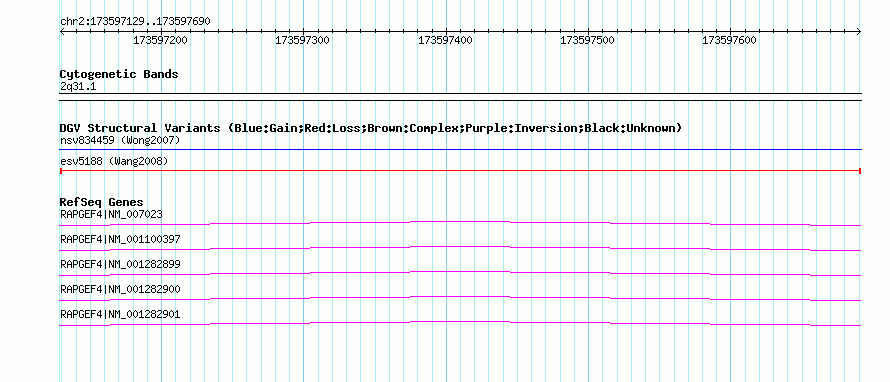
Task: Open RAPGEF4|NM_007023 transcript label
Action: point(111,215)
